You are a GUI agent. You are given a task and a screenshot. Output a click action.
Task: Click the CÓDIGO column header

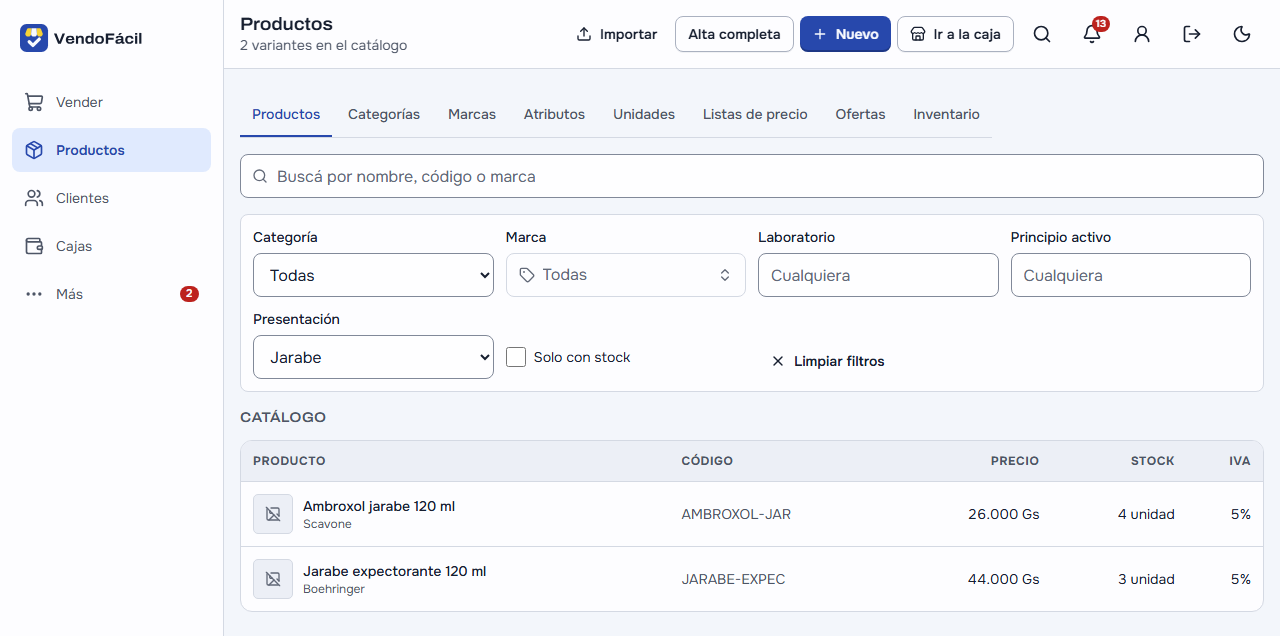(707, 461)
